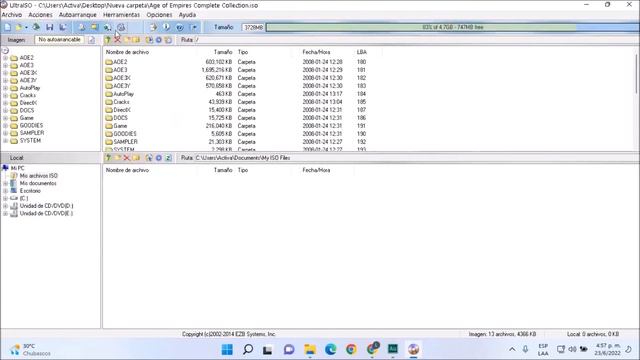
Task: Select the GOODIES row in the file list
Action: point(236,134)
